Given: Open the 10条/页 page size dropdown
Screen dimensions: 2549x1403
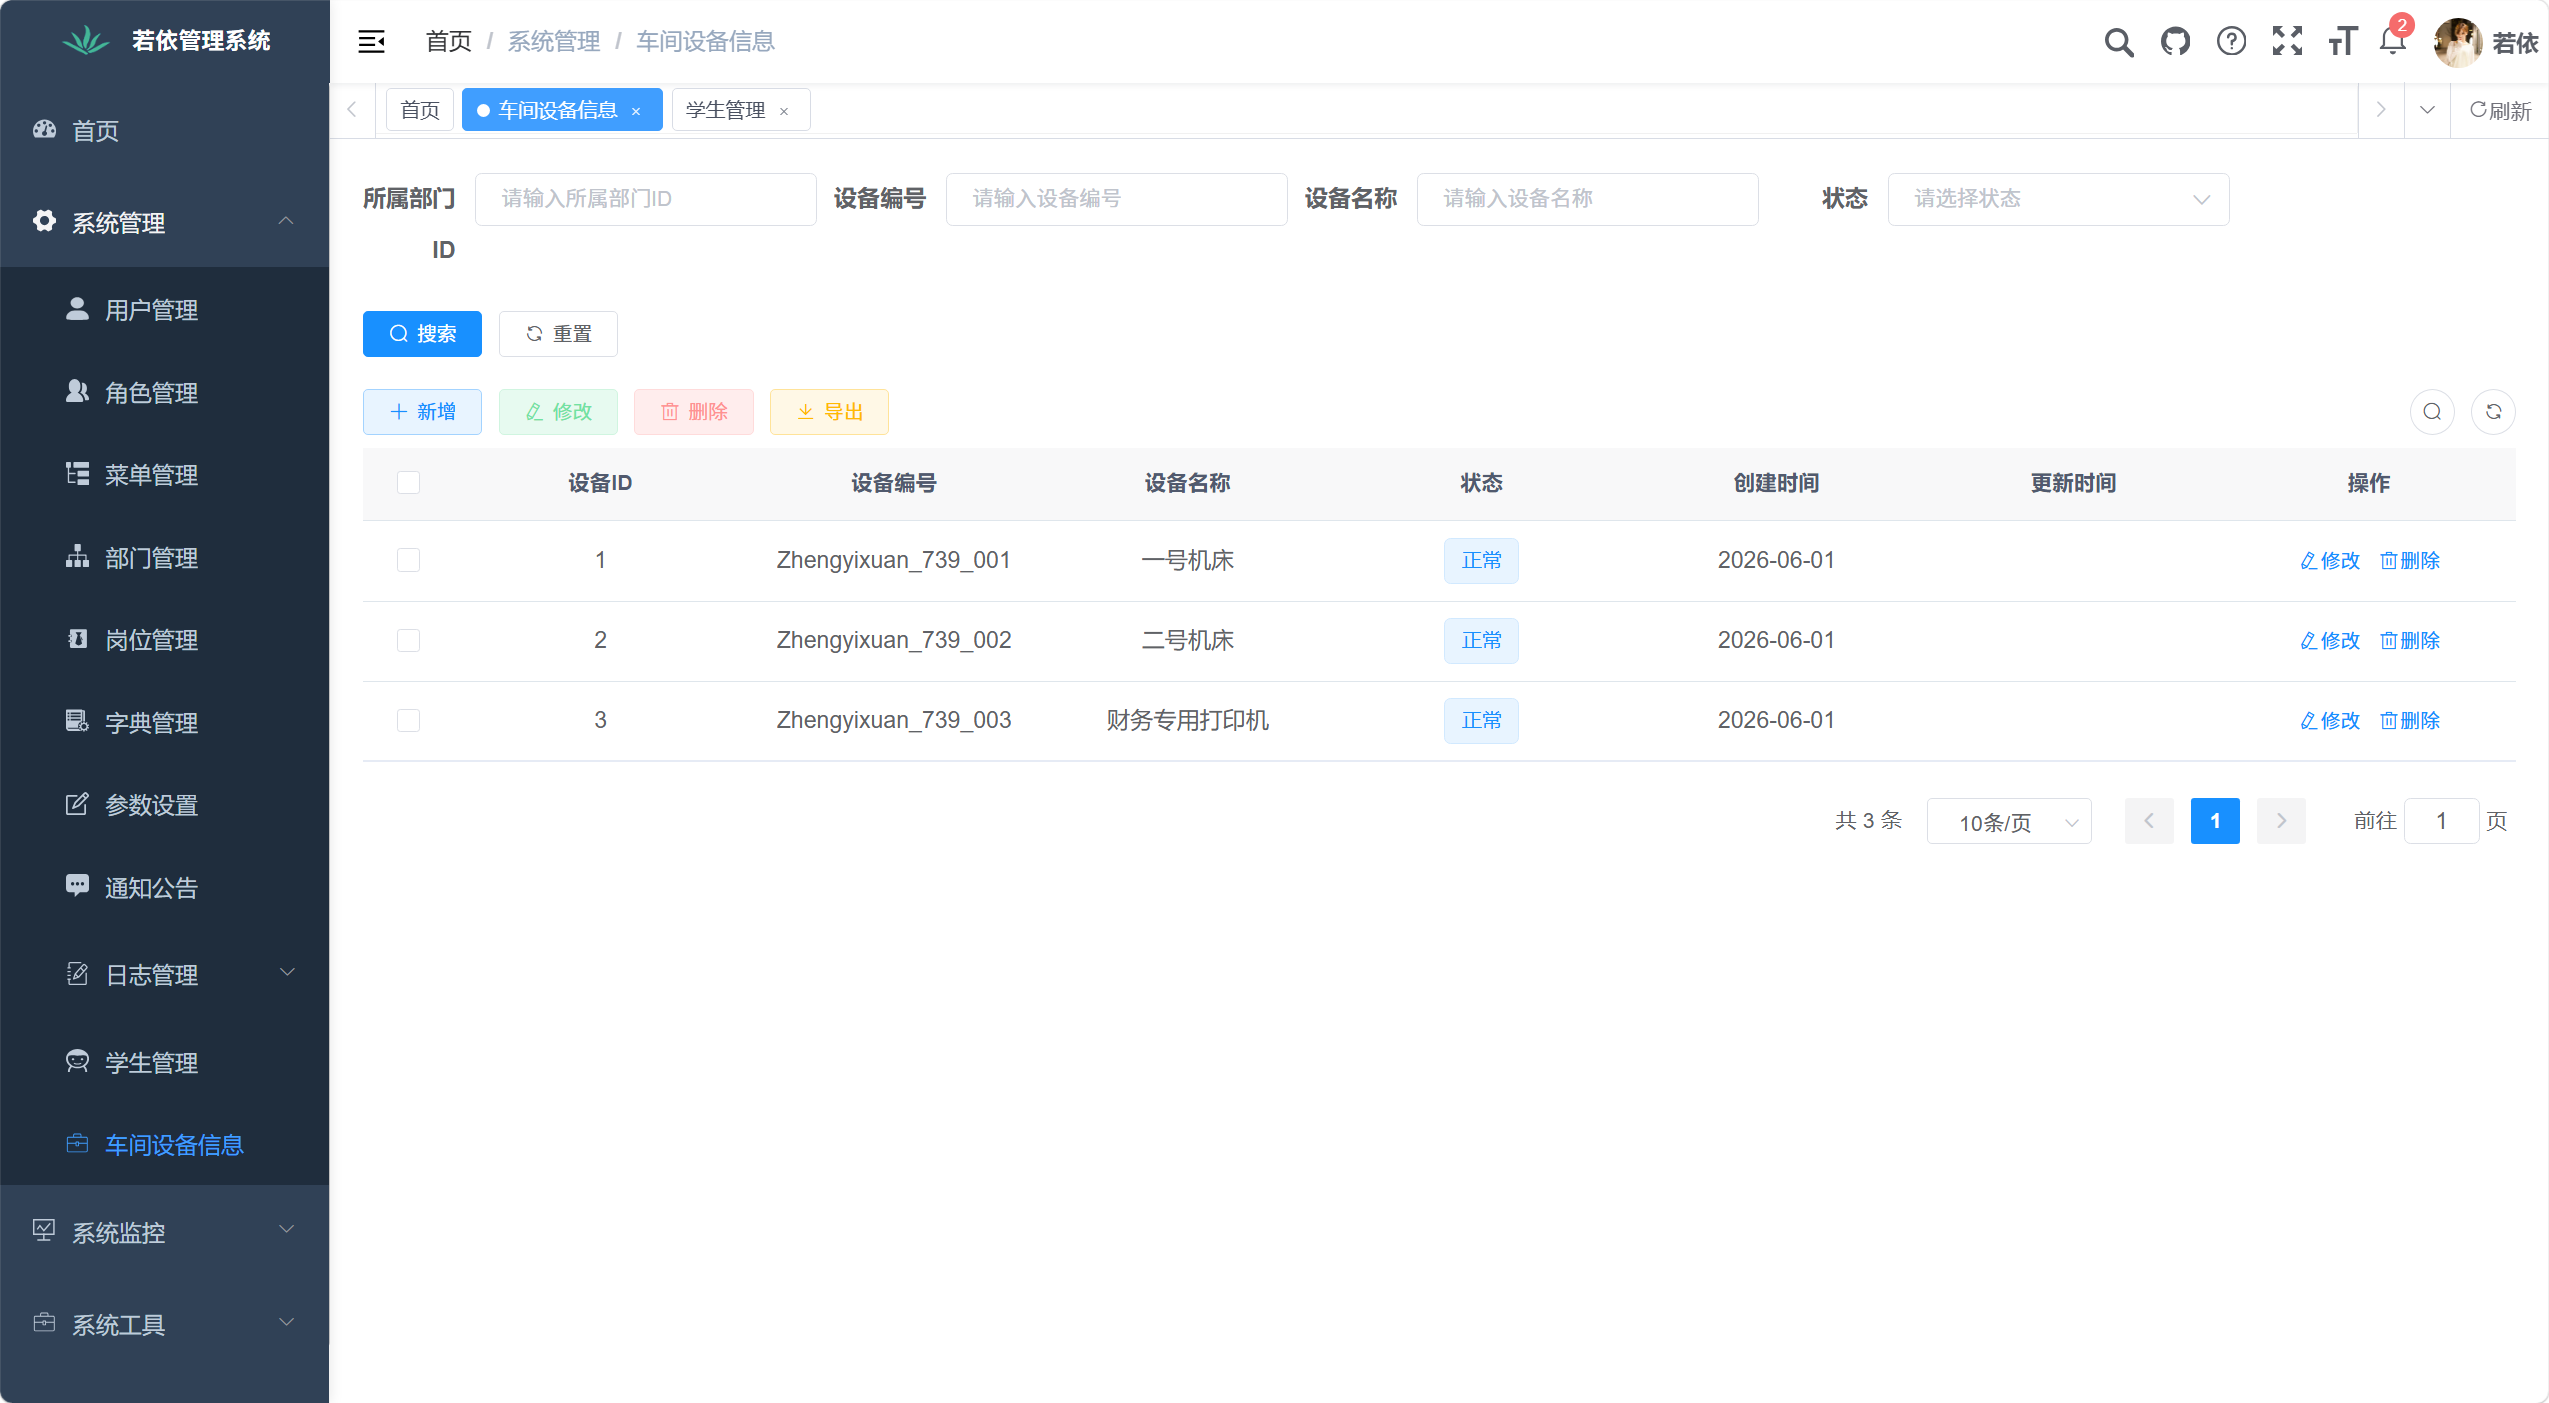Looking at the screenshot, I should coord(2009,821).
